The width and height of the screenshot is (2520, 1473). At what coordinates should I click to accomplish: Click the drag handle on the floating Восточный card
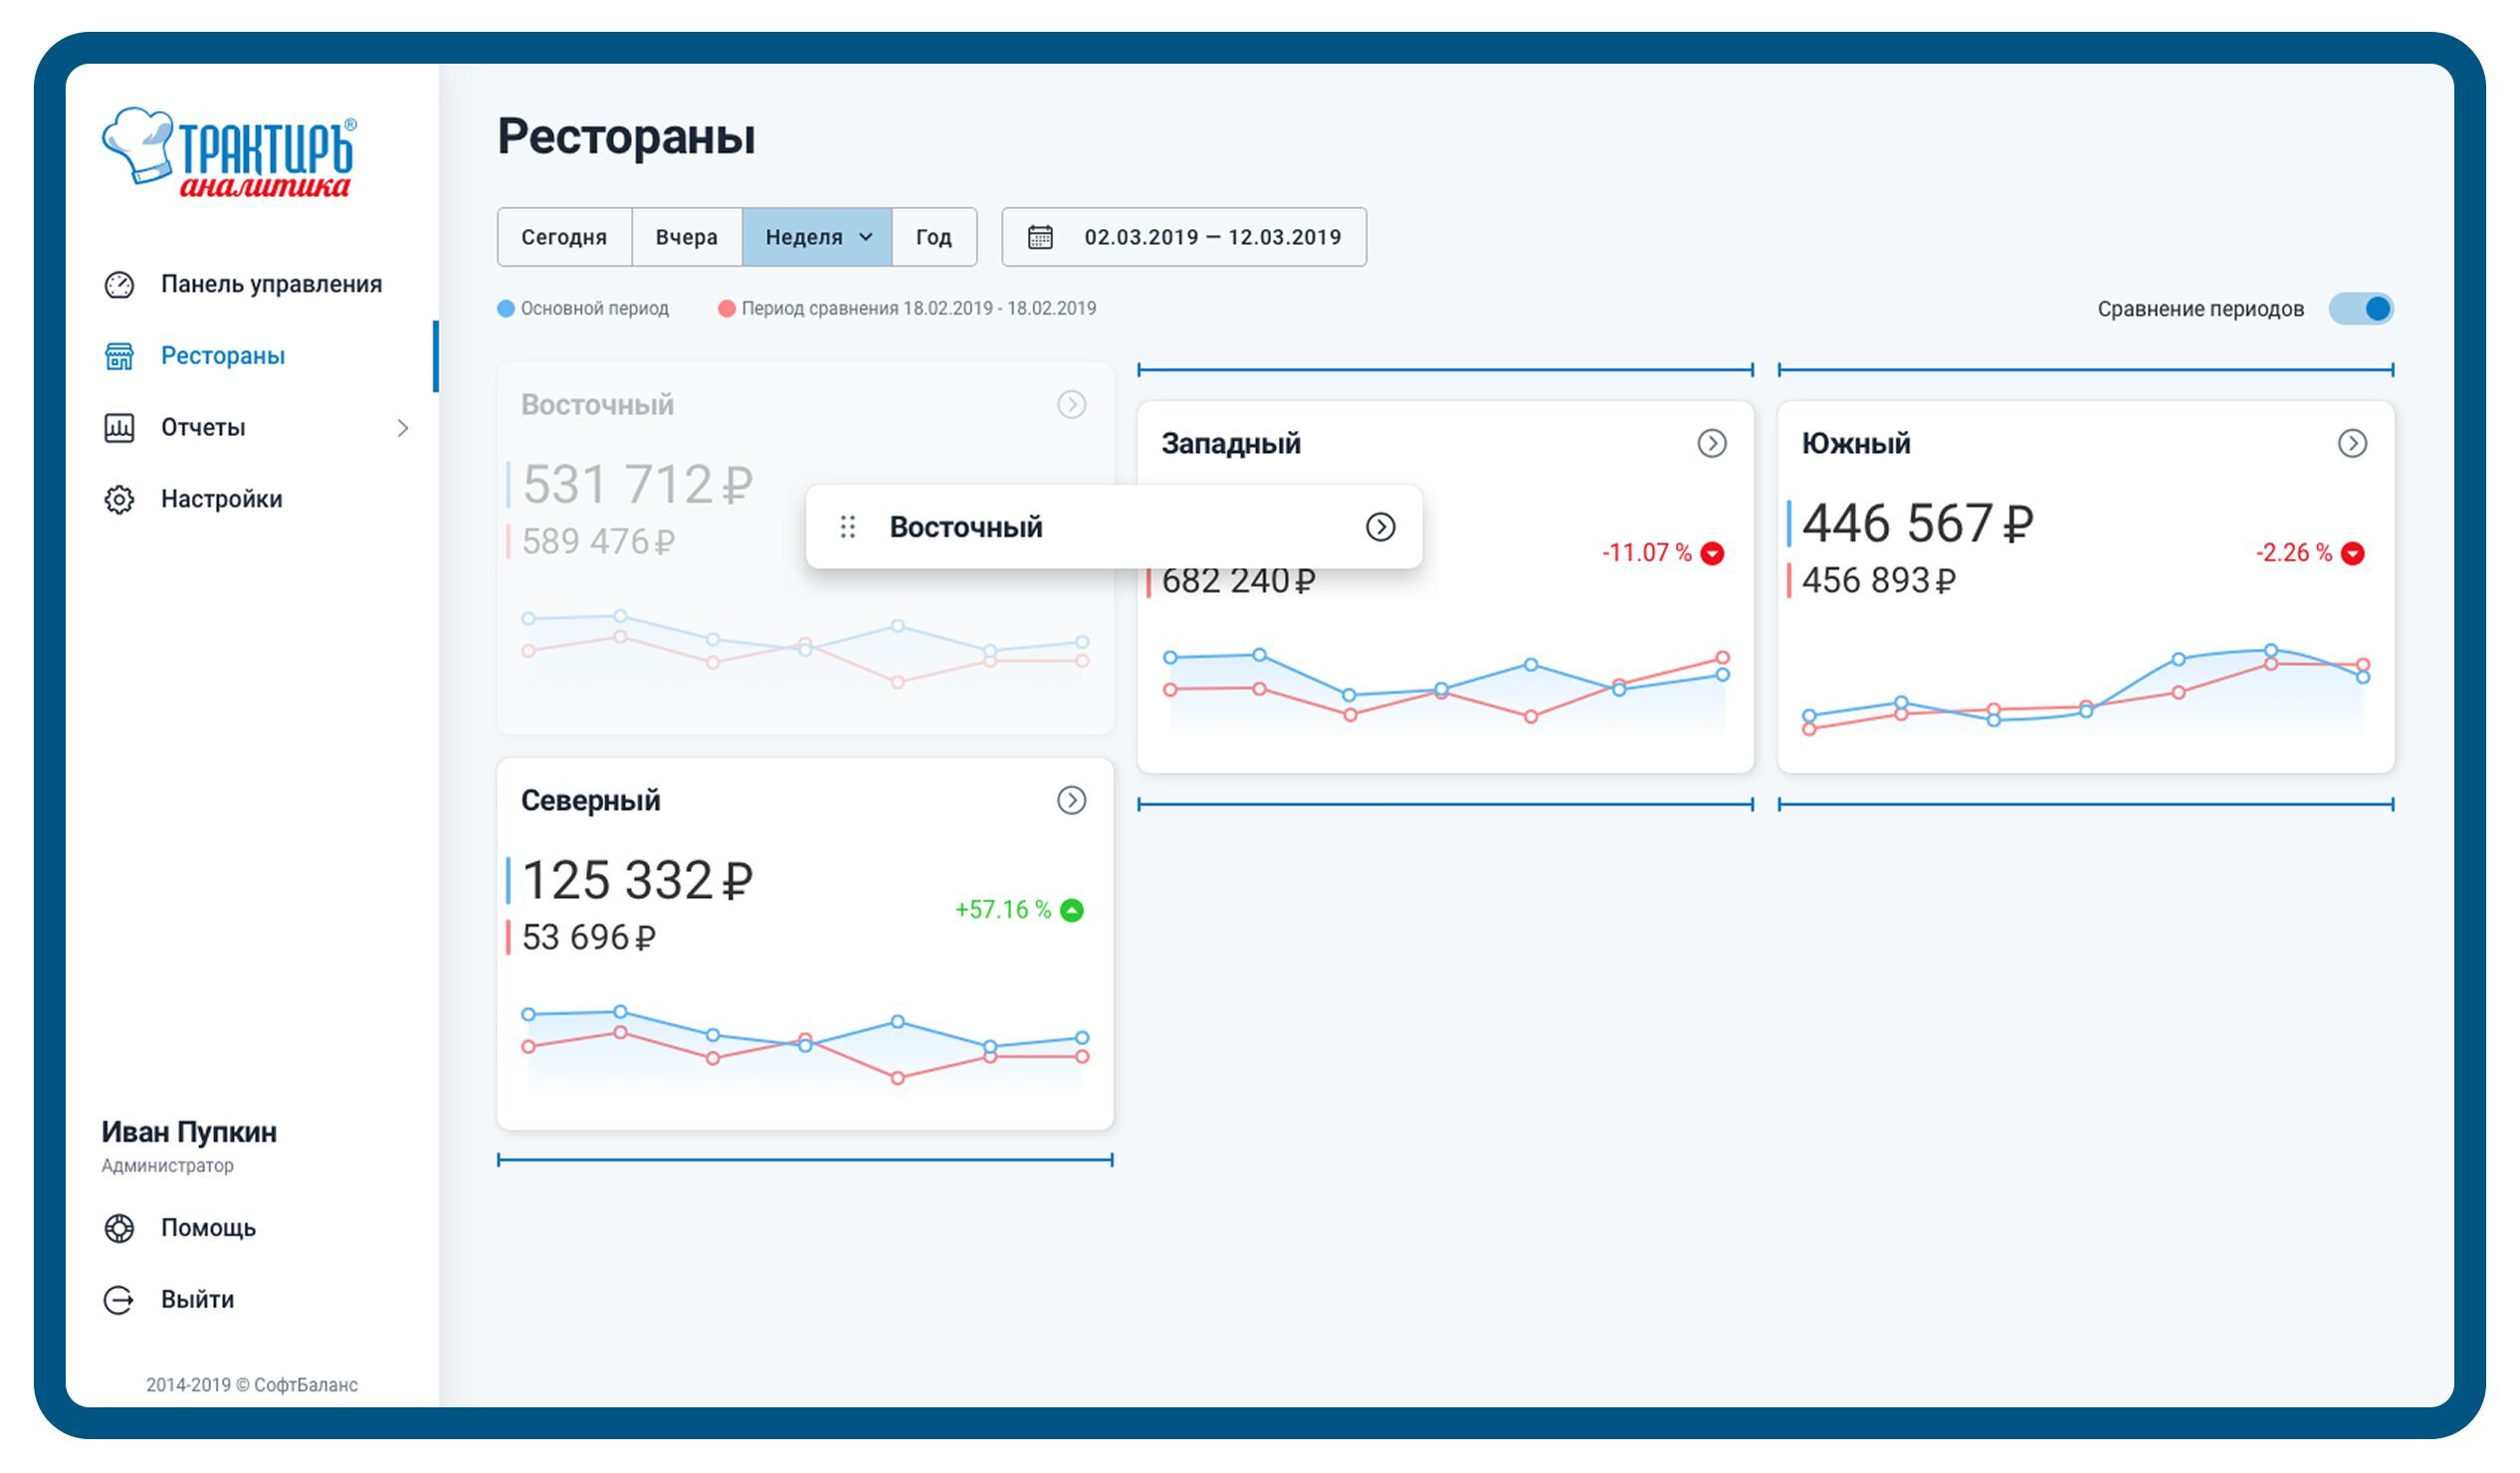[847, 527]
